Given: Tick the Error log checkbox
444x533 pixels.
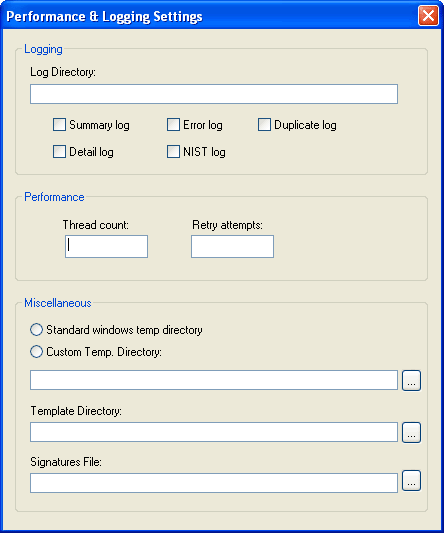Looking at the screenshot, I should click(x=173, y=124).
